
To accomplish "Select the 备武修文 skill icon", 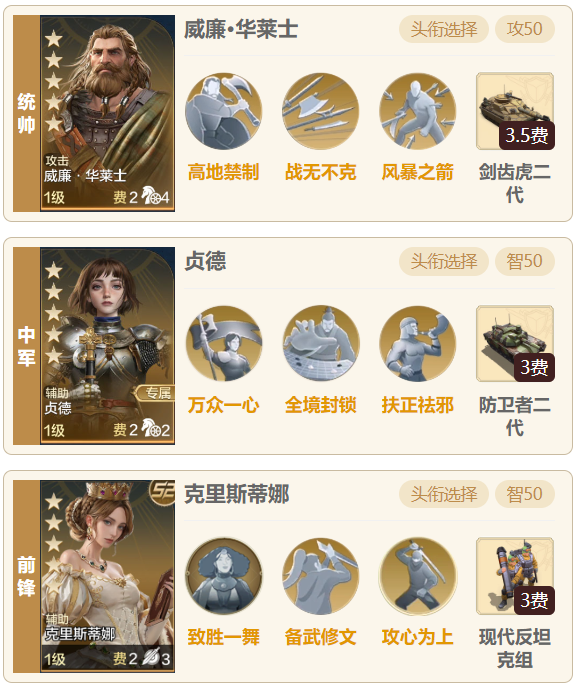I will [x=320, y=576].
